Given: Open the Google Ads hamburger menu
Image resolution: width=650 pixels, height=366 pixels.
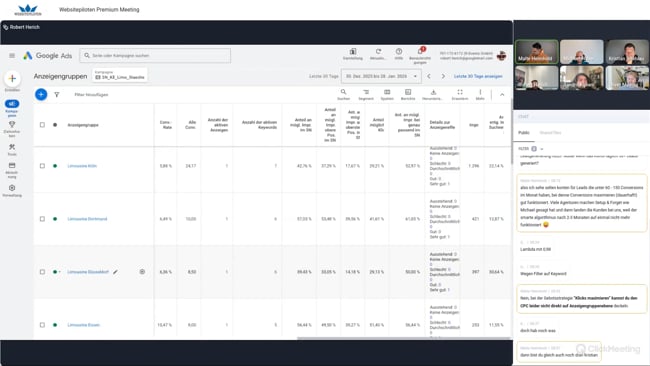Looking at the screenshot, I should (12, 56).
